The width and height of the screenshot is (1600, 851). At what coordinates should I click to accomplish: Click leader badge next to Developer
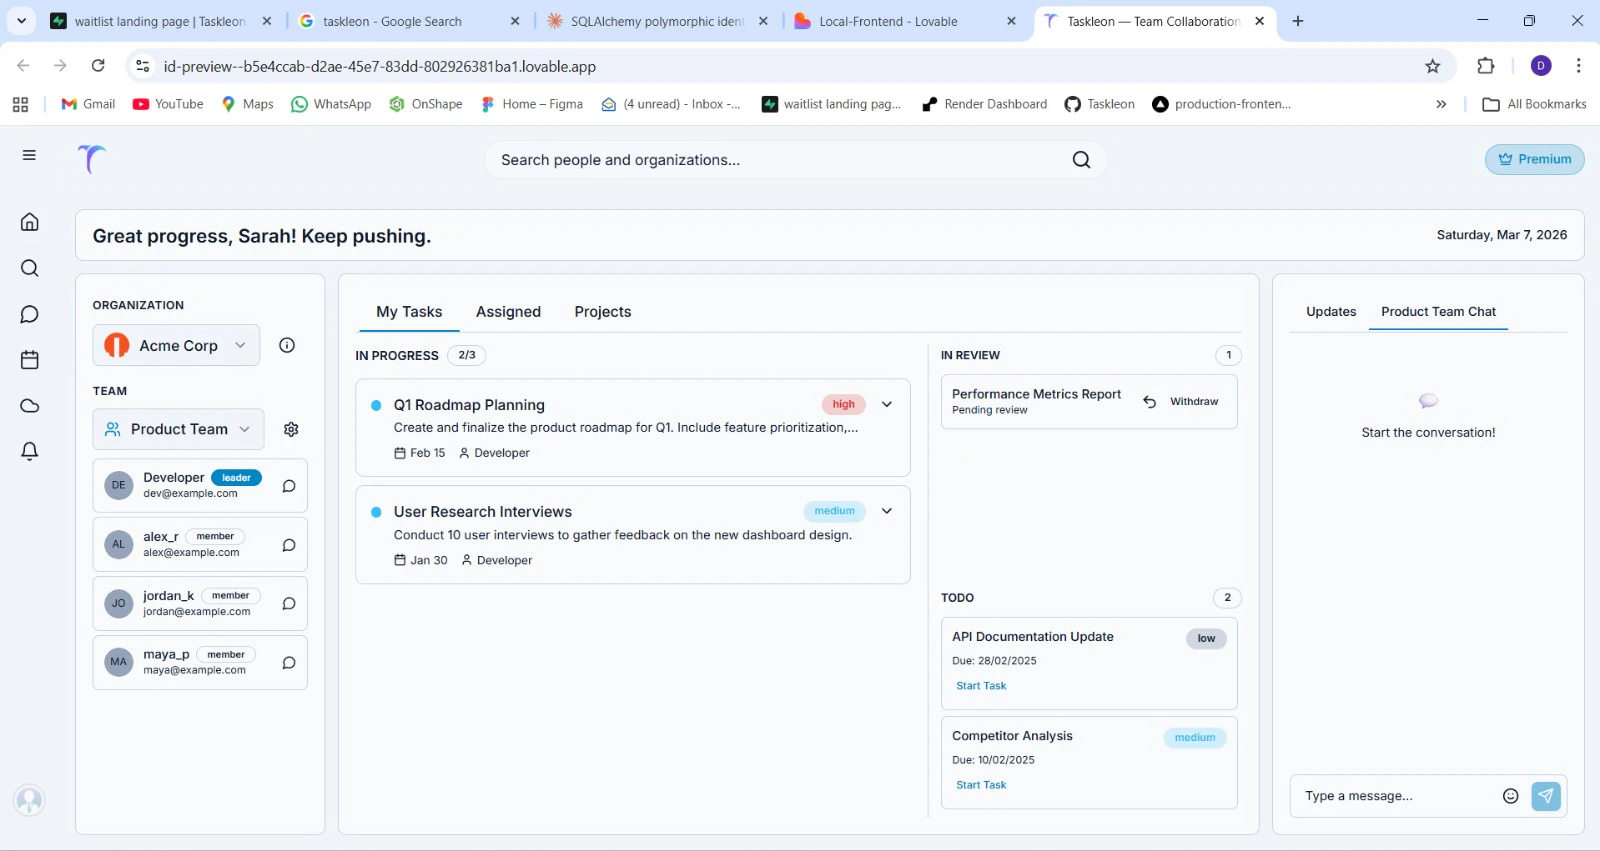[236, 478]
